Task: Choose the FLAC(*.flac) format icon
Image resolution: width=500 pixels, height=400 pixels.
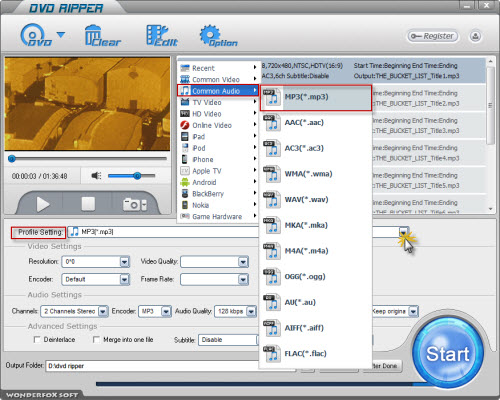Action: pyautogui.click(x=271, y=354)
